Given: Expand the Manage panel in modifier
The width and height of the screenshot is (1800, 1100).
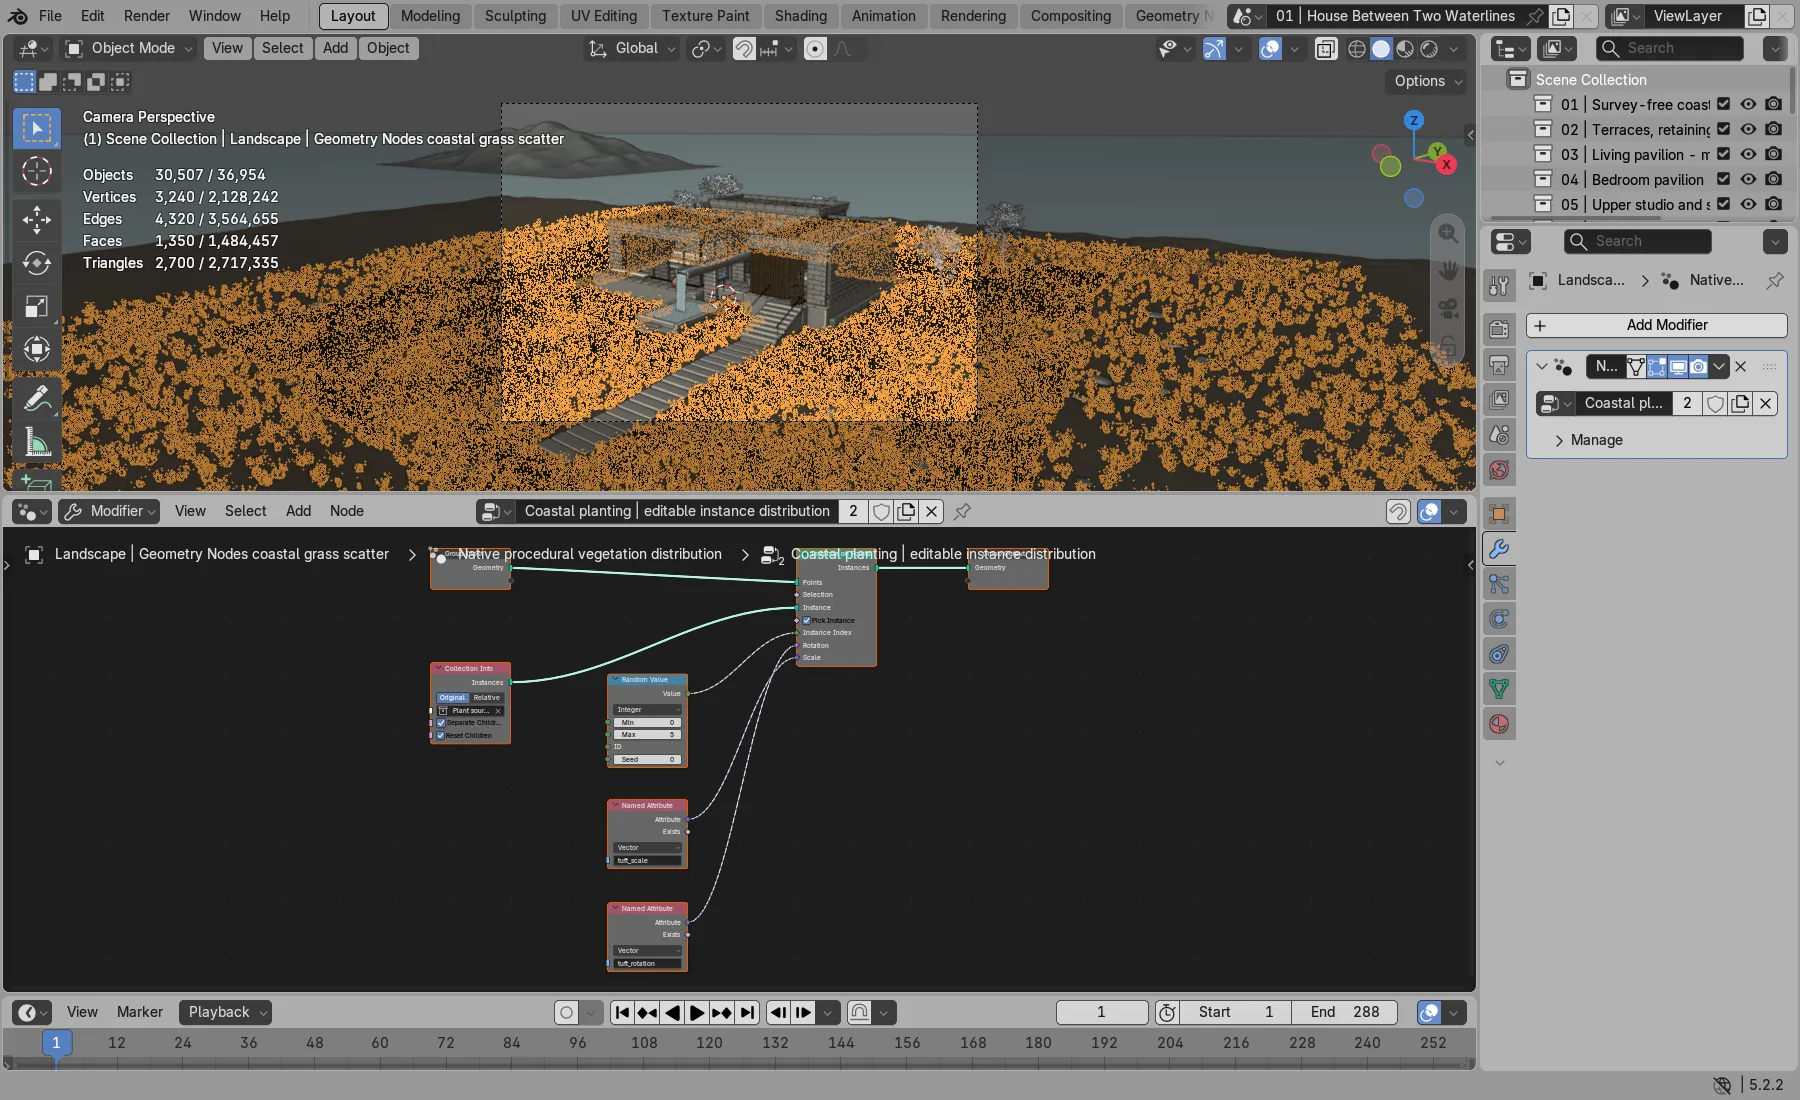Looking at the screenshot, I should (1595, 440).
